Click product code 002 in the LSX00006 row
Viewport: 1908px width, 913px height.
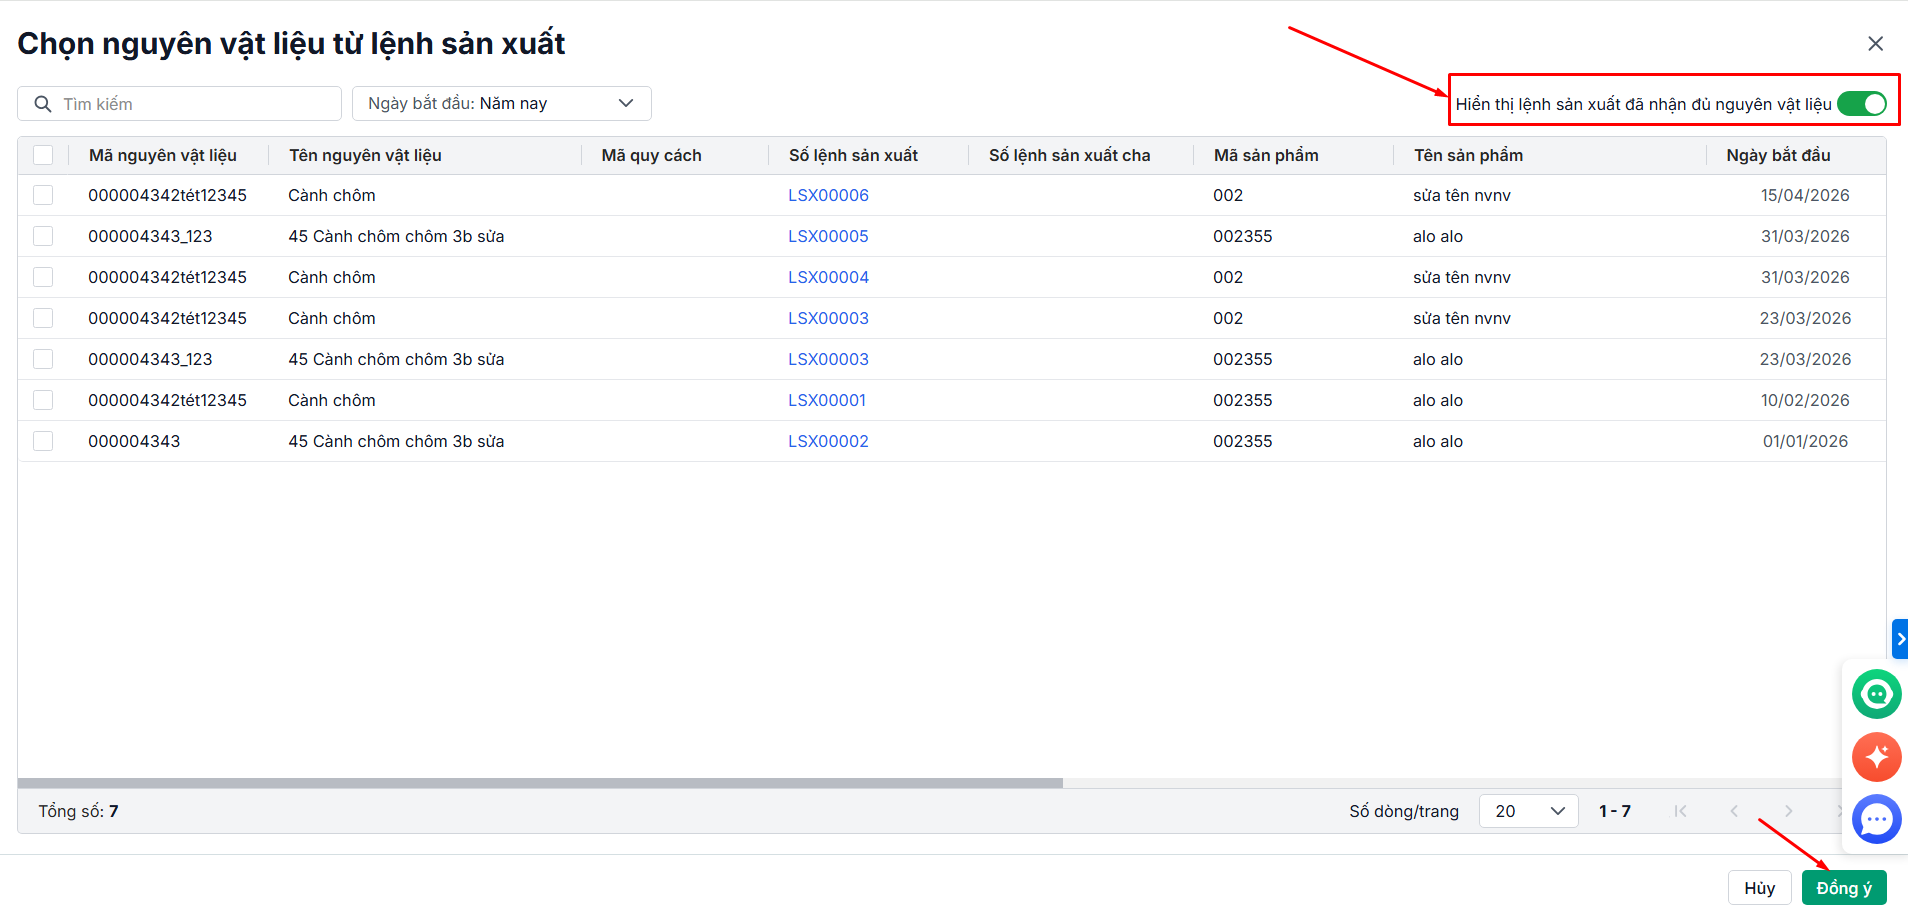tap(1228, 195)
